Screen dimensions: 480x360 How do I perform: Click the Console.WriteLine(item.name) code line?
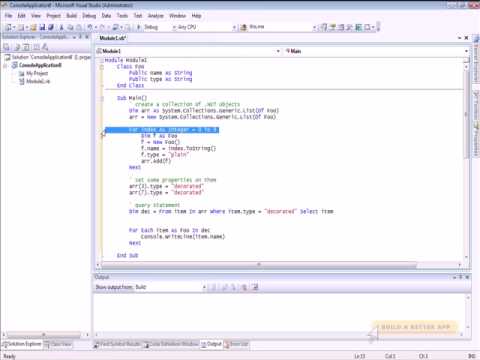[x=183, y=237]
